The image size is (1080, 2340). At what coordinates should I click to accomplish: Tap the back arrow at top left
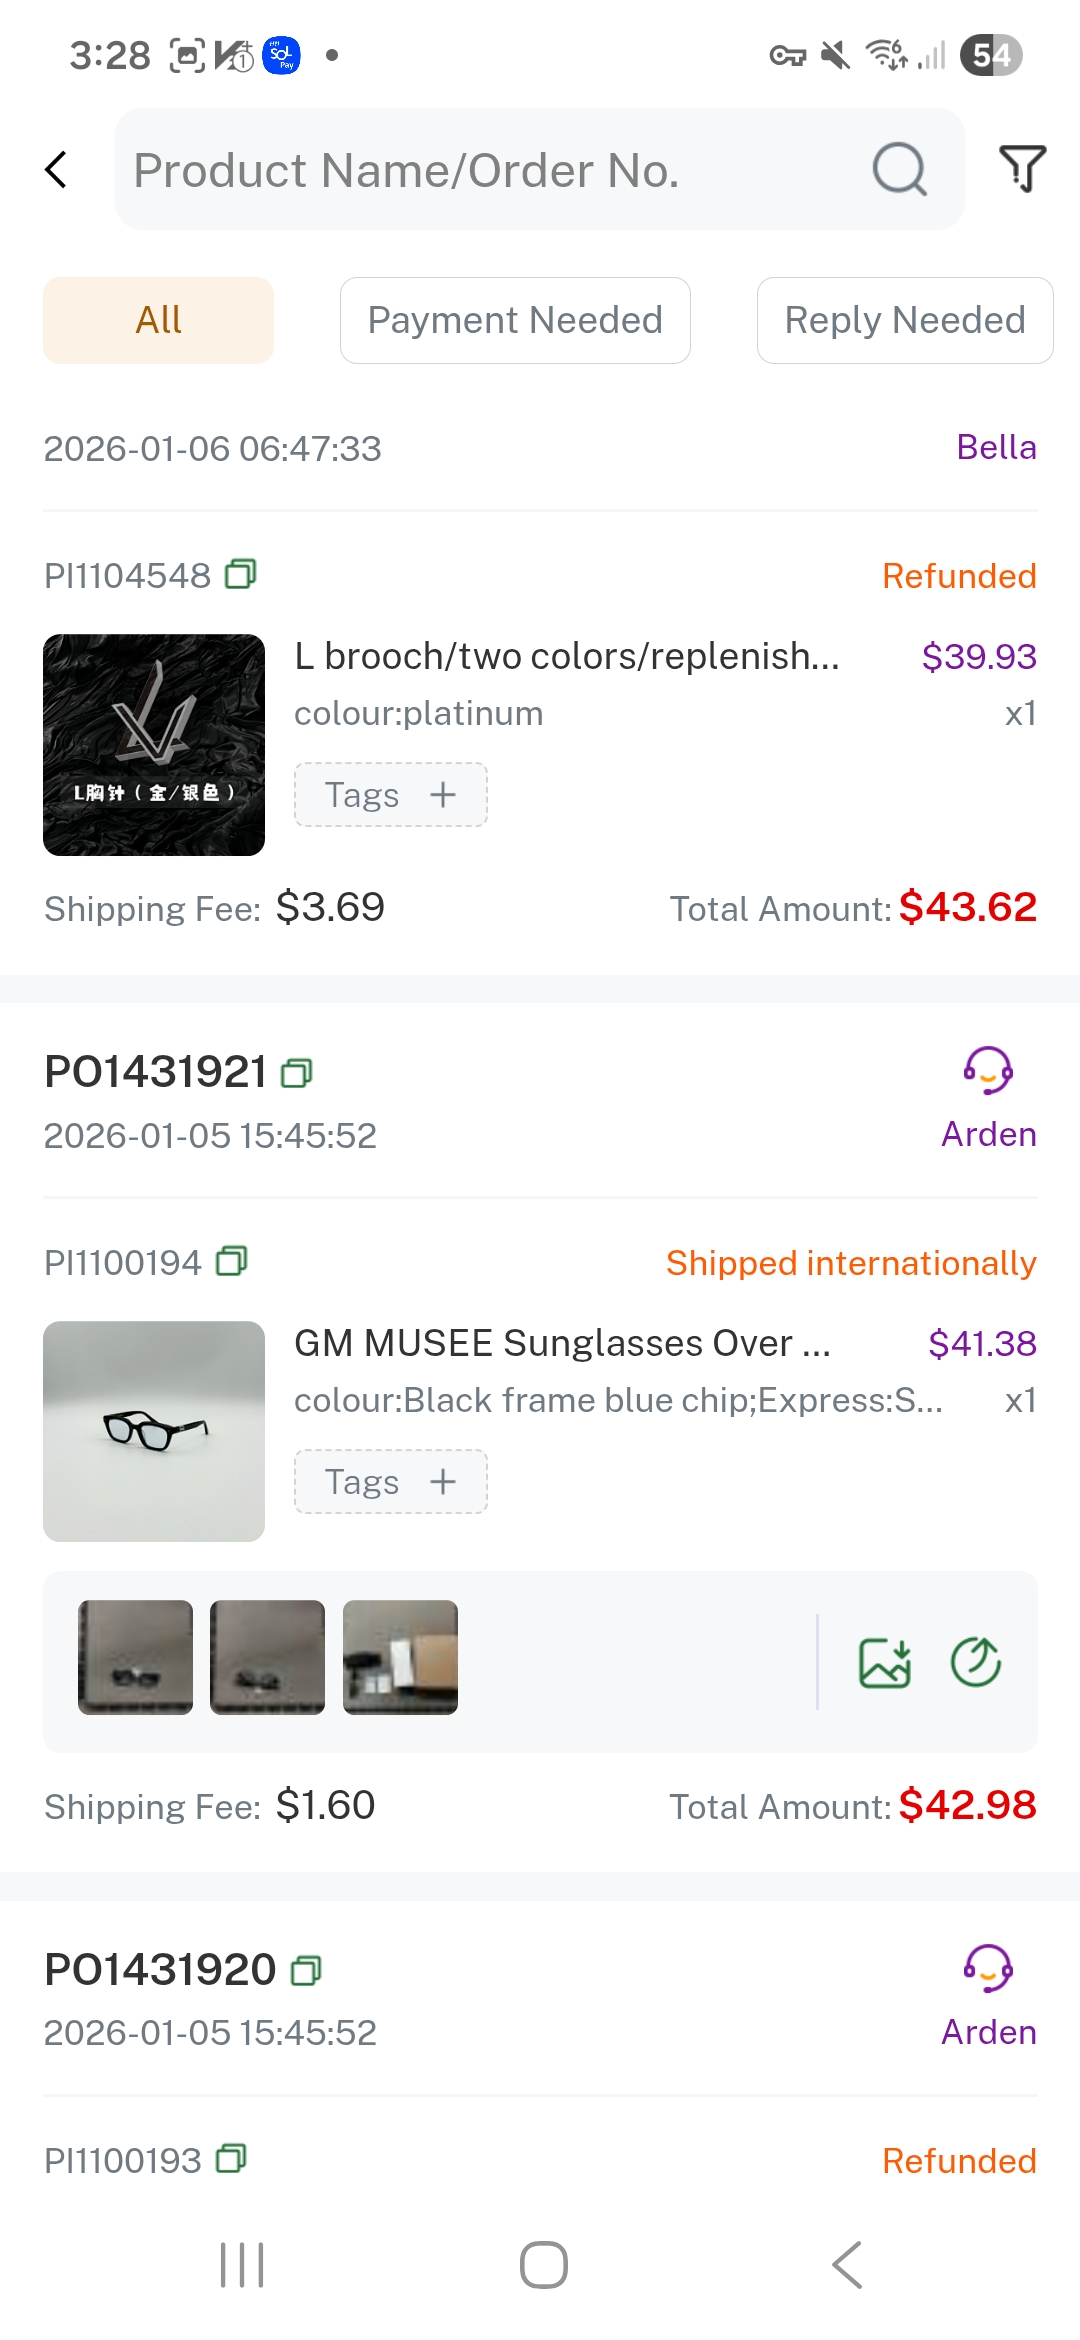pyautogui.click(x=57, y=170)
